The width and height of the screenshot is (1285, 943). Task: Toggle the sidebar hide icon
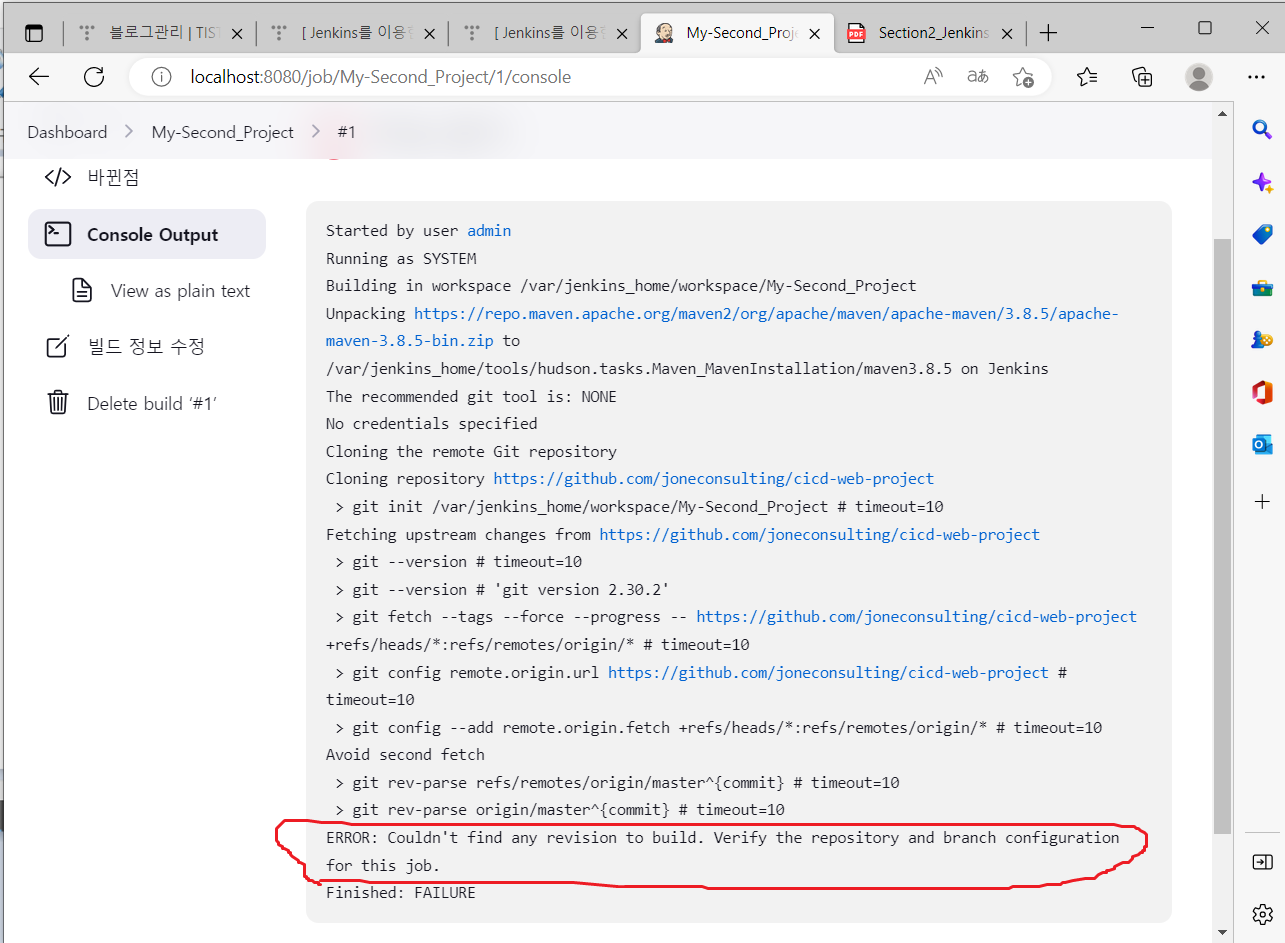(1262, 862)
